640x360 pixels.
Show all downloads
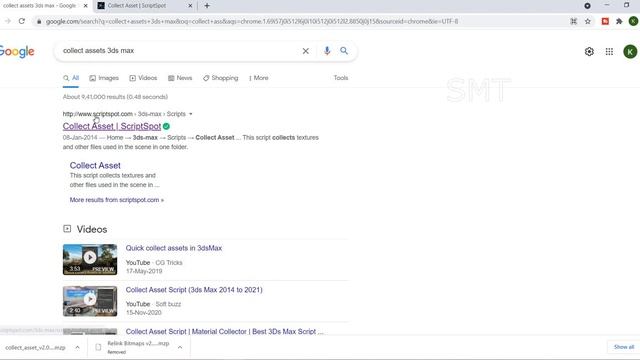tap(624, 347)
